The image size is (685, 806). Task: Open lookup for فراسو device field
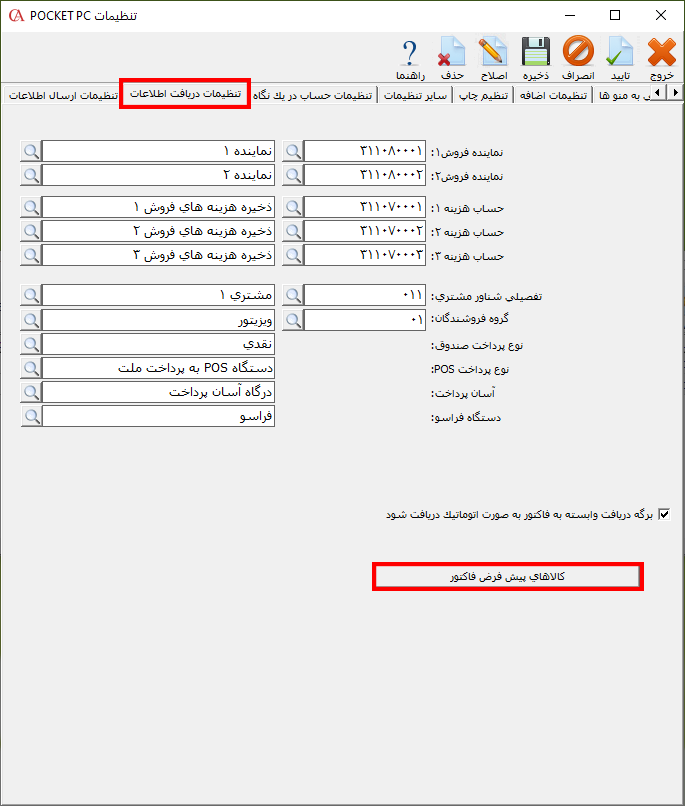pyautogui.click(x=31, y=416)
